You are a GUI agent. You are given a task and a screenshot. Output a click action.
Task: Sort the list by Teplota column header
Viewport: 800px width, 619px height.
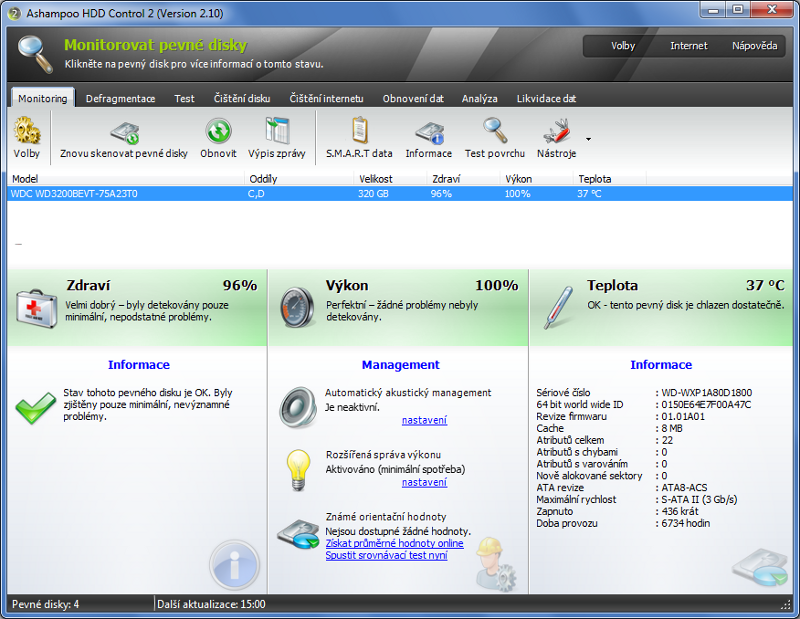pyautogui.click(x=594, y=179)
